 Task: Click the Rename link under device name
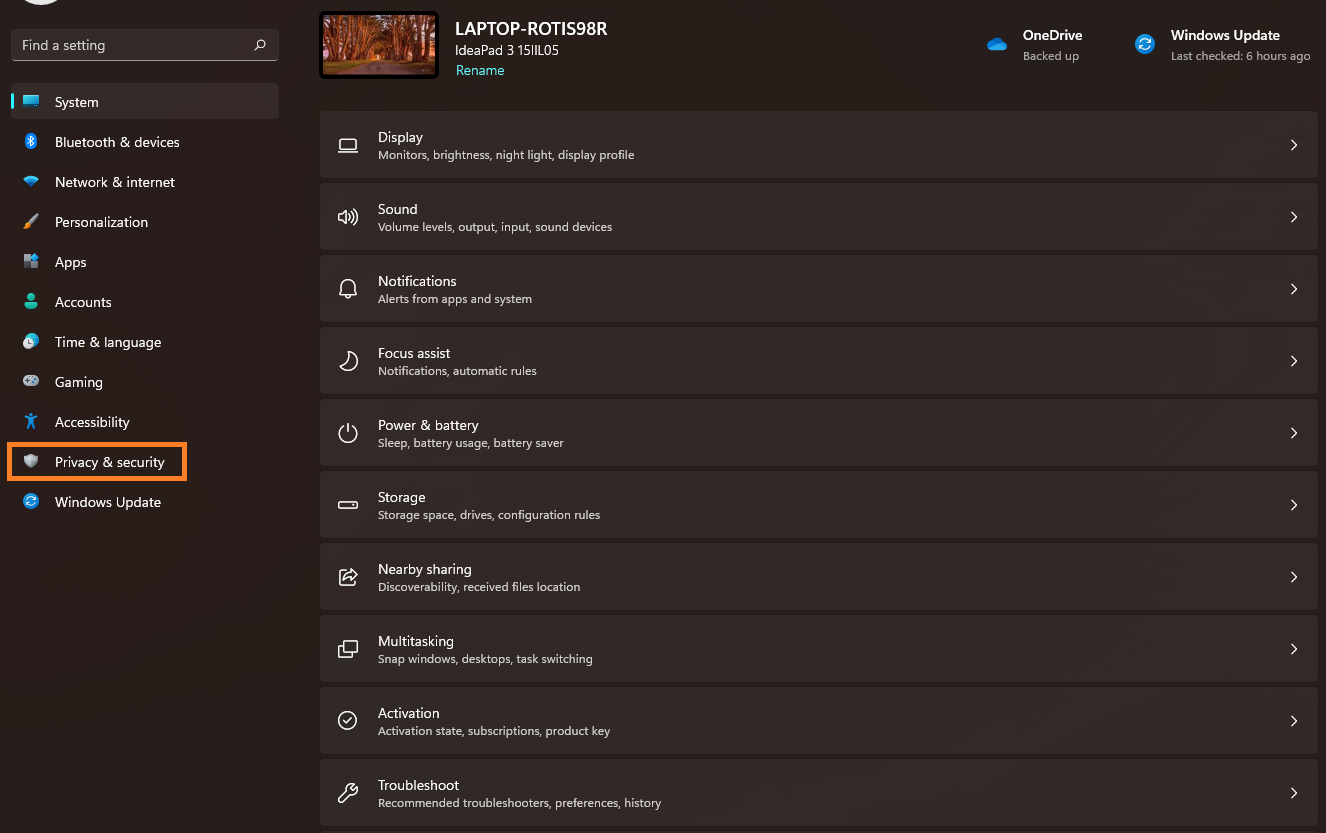click(x=480, y=70)
